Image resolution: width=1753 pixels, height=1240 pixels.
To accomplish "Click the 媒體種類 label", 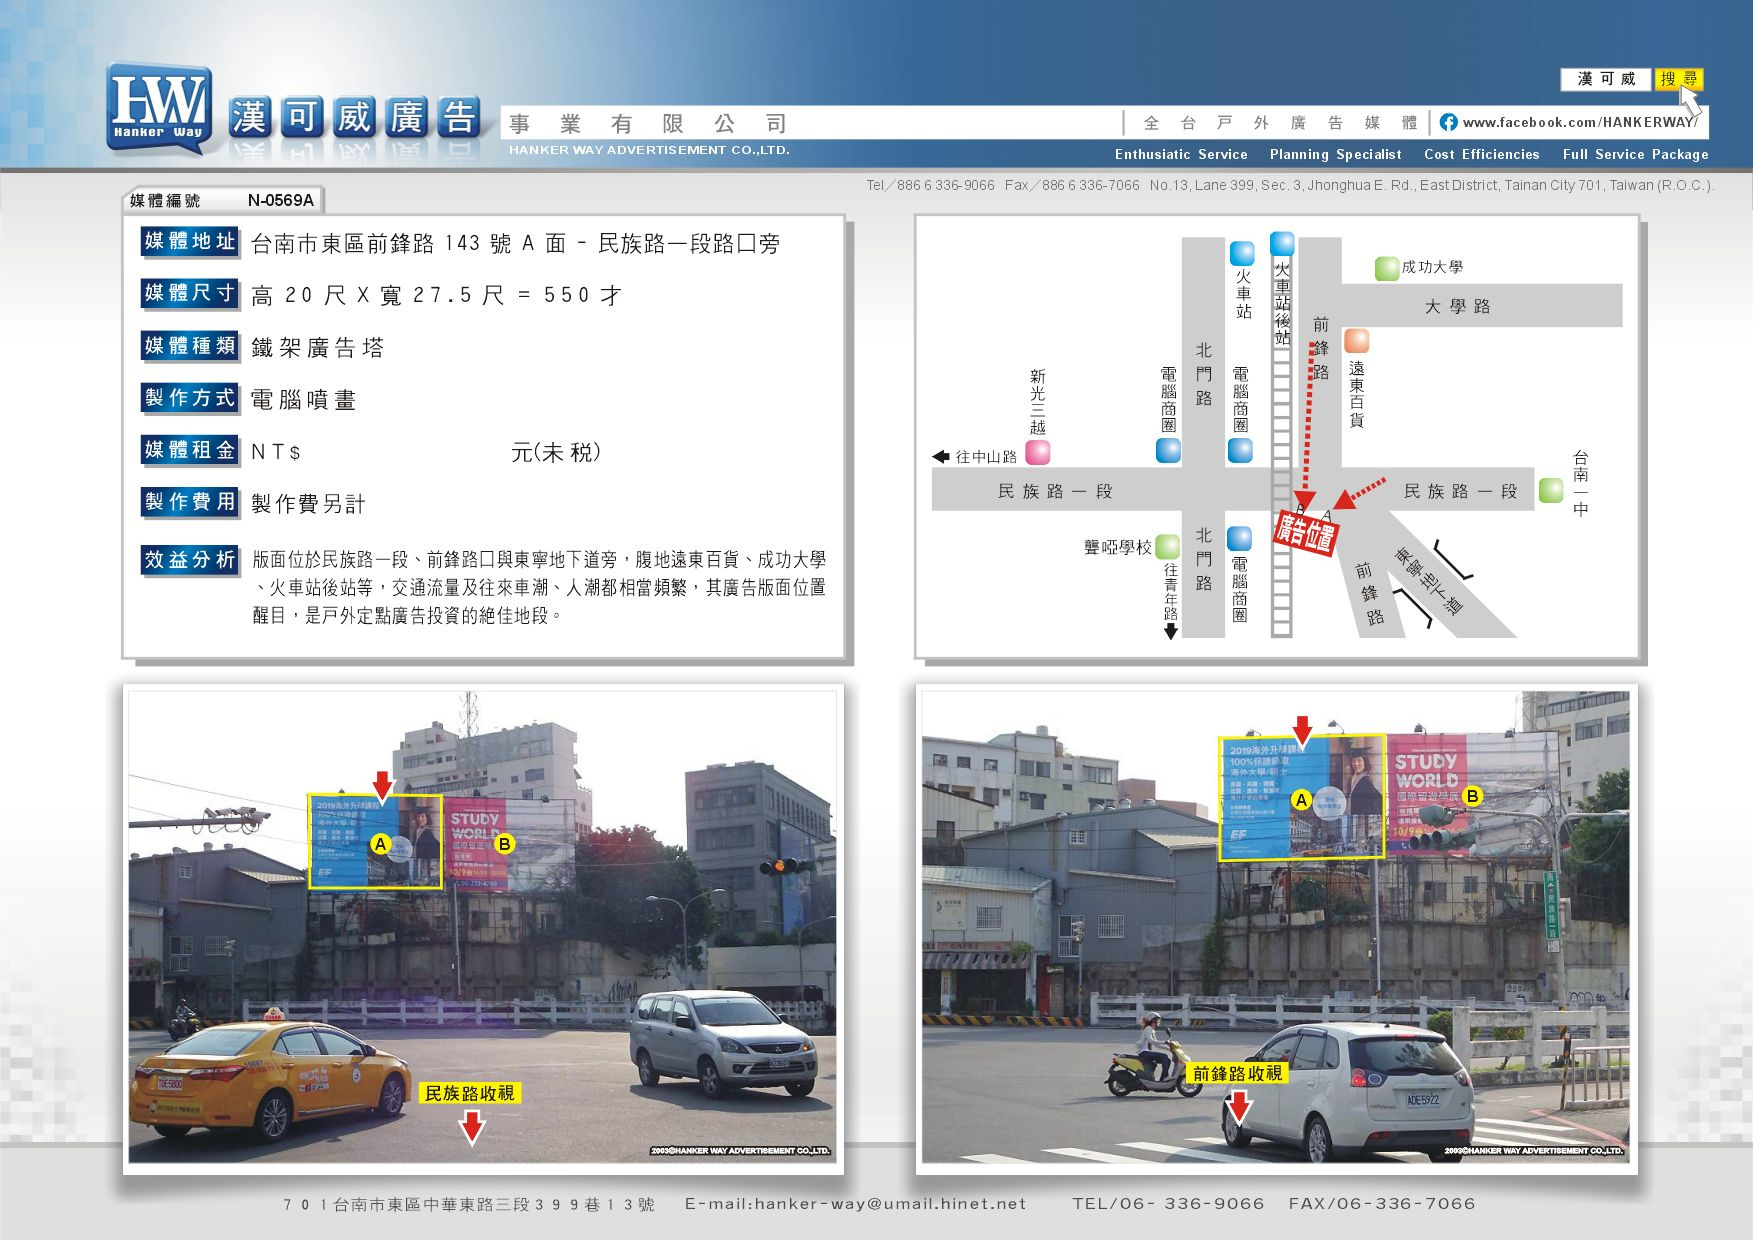I will tap(190, 346).
